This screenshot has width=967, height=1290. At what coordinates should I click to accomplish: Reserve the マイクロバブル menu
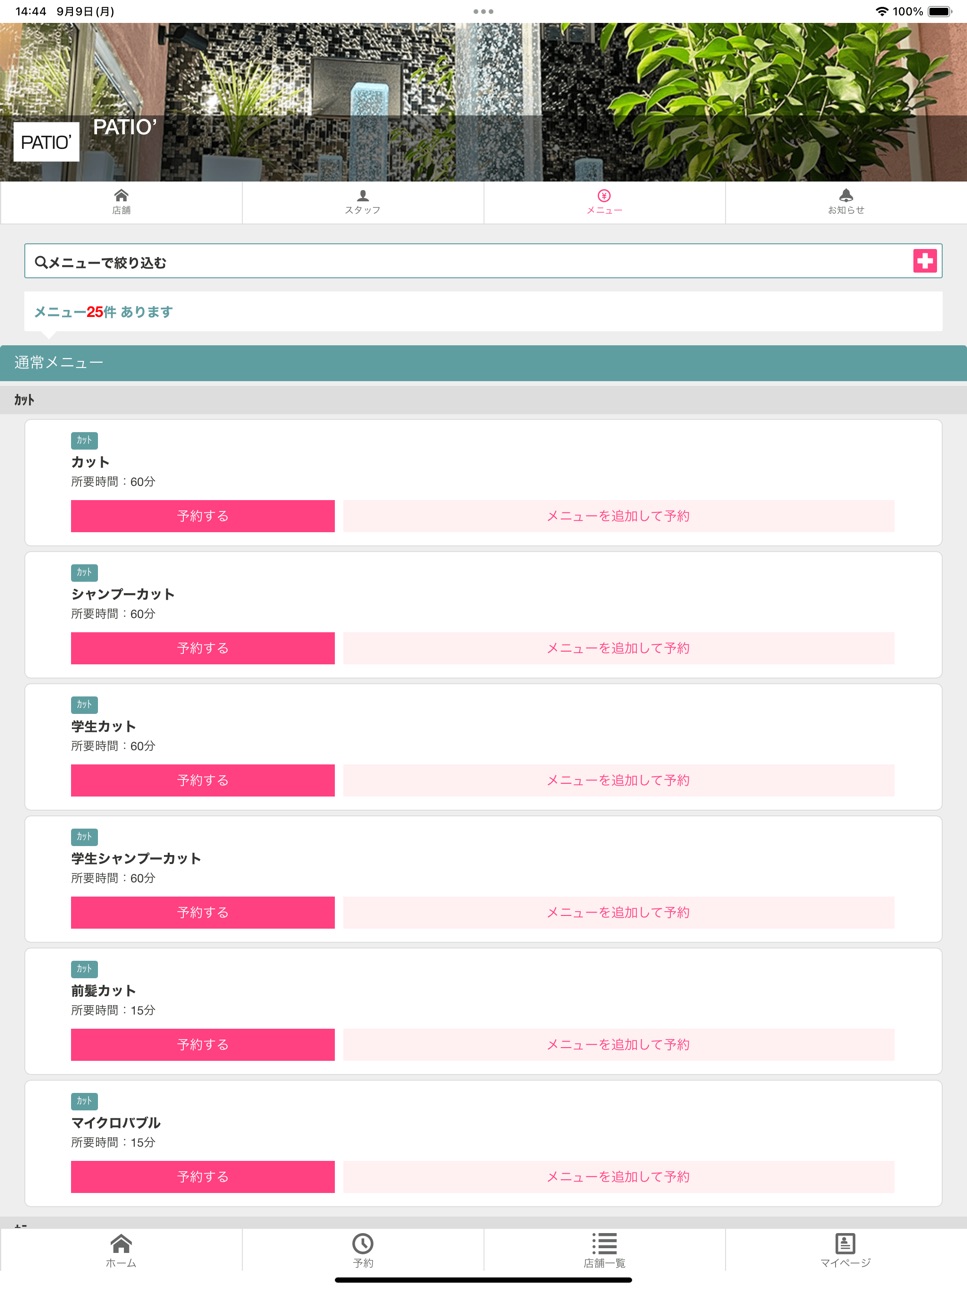pos(203,1176)
